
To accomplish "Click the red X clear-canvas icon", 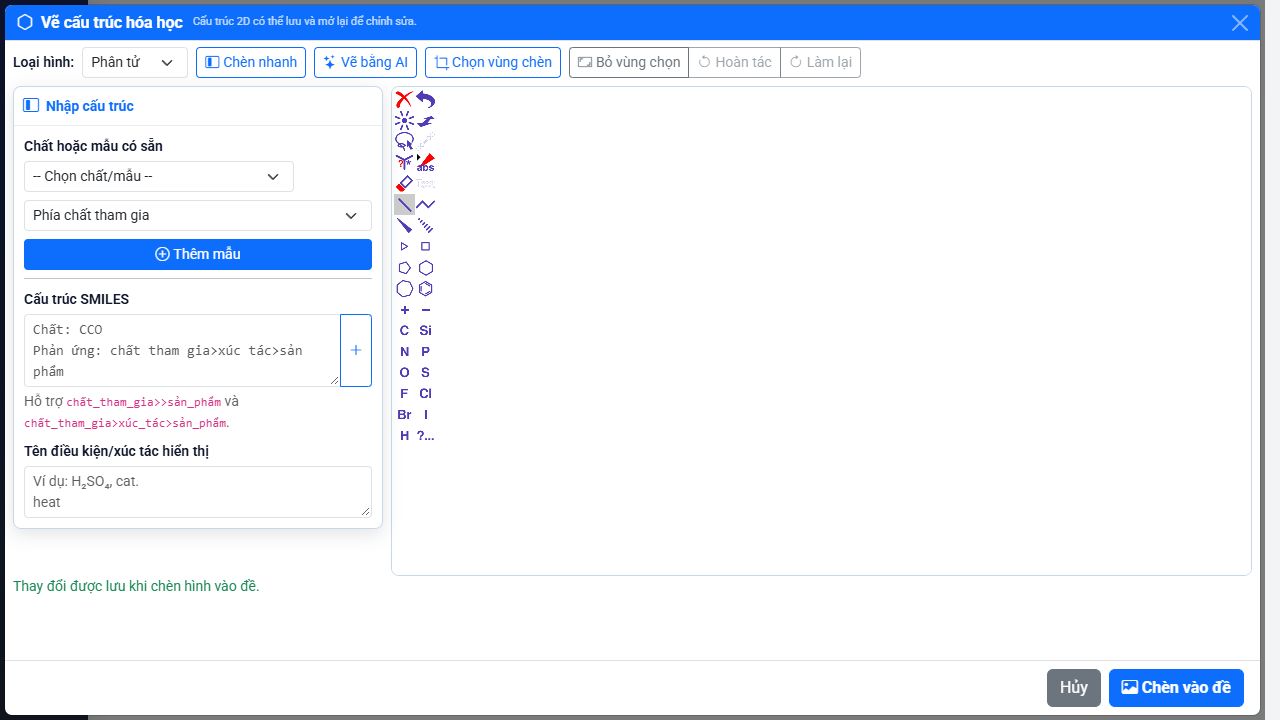I will [x=404, y=100].
